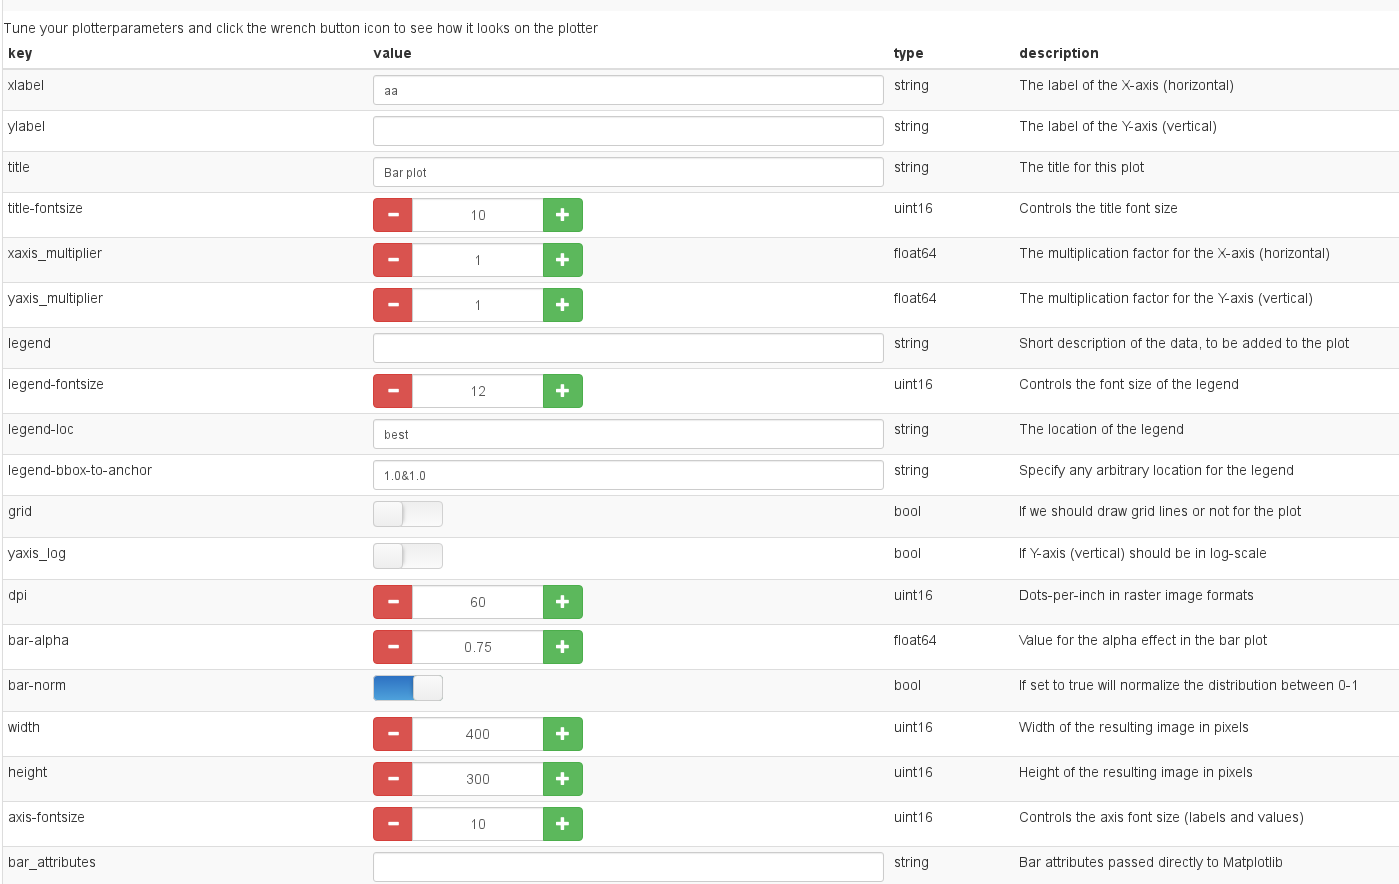Raise axis-fontsize with plus button
Viewport: 1399px width, 884px height.
[x=563, y=824]
